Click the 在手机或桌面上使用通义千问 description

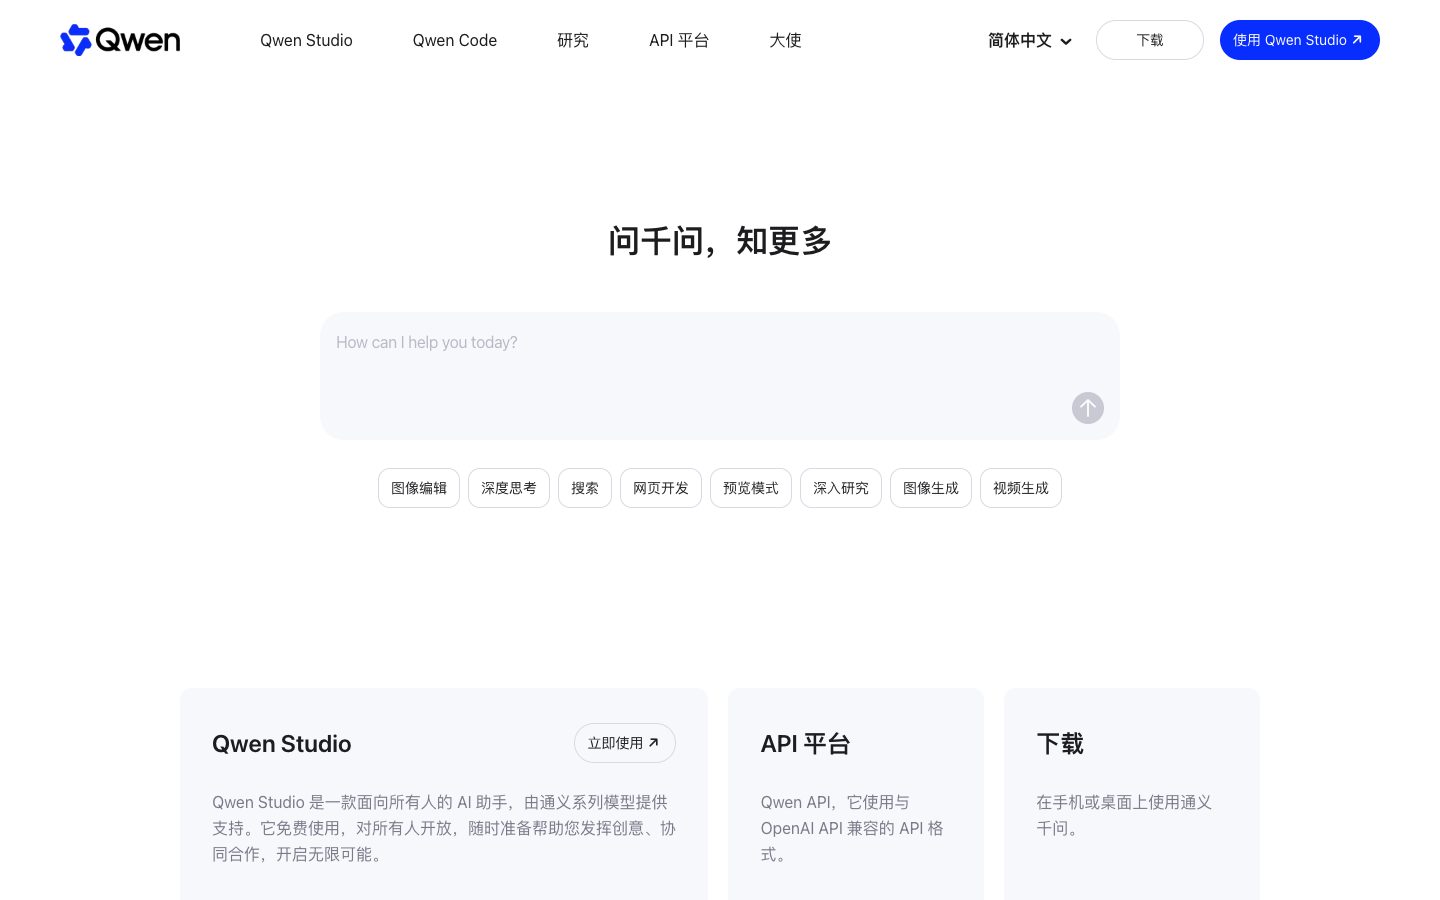[1124, 815]
